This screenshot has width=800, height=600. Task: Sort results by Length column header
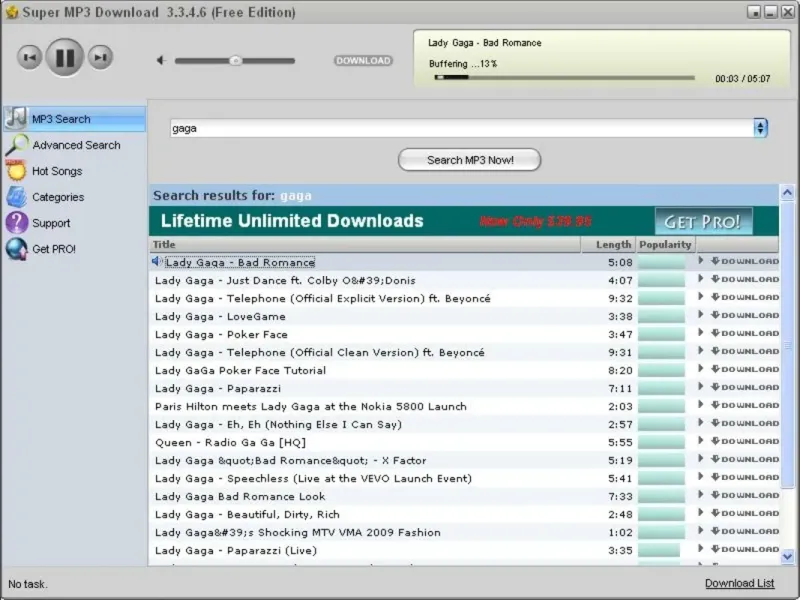(609, 244)
